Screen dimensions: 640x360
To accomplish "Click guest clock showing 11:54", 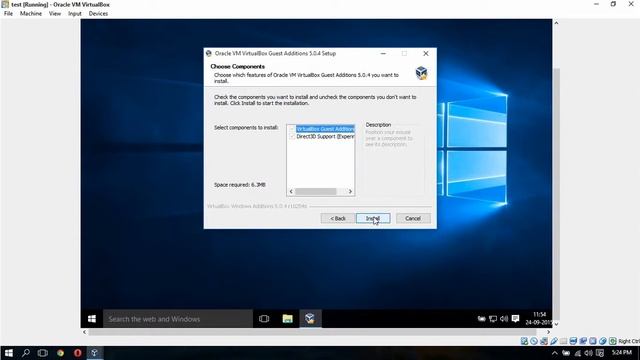I will click(x=539, y=315).
